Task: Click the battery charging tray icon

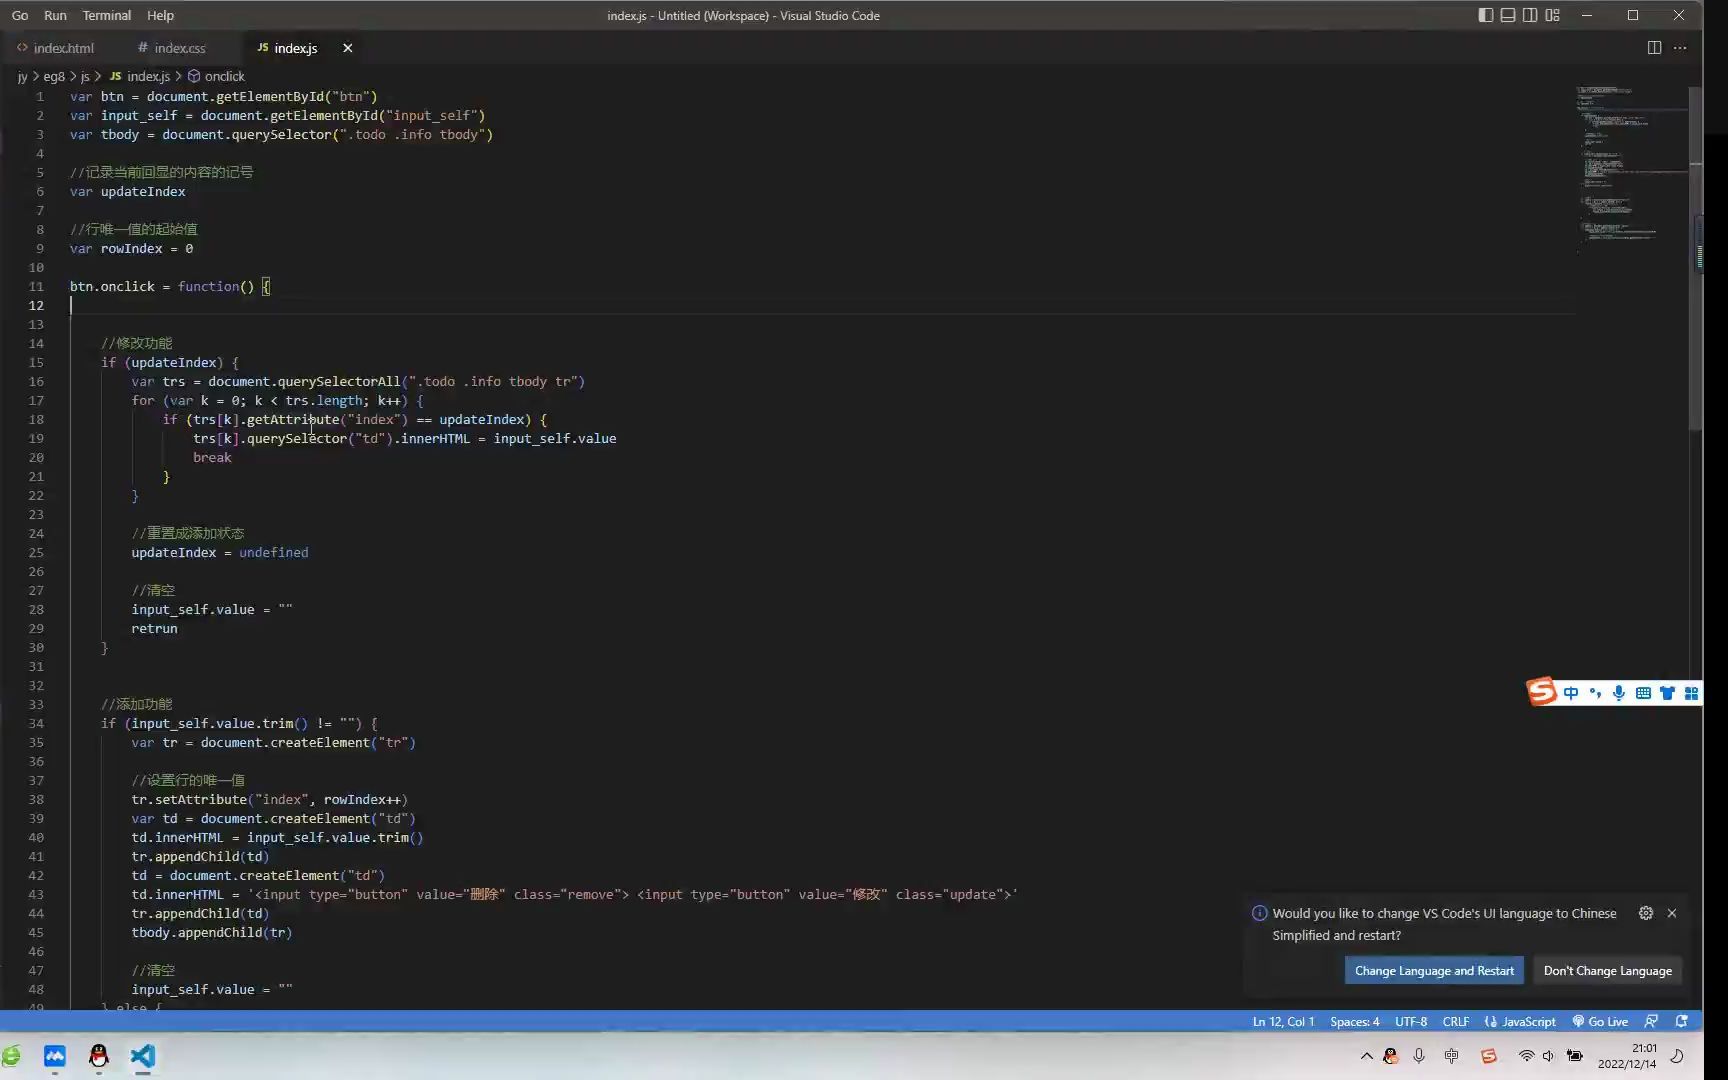Action: (x=1575, y=1056)
